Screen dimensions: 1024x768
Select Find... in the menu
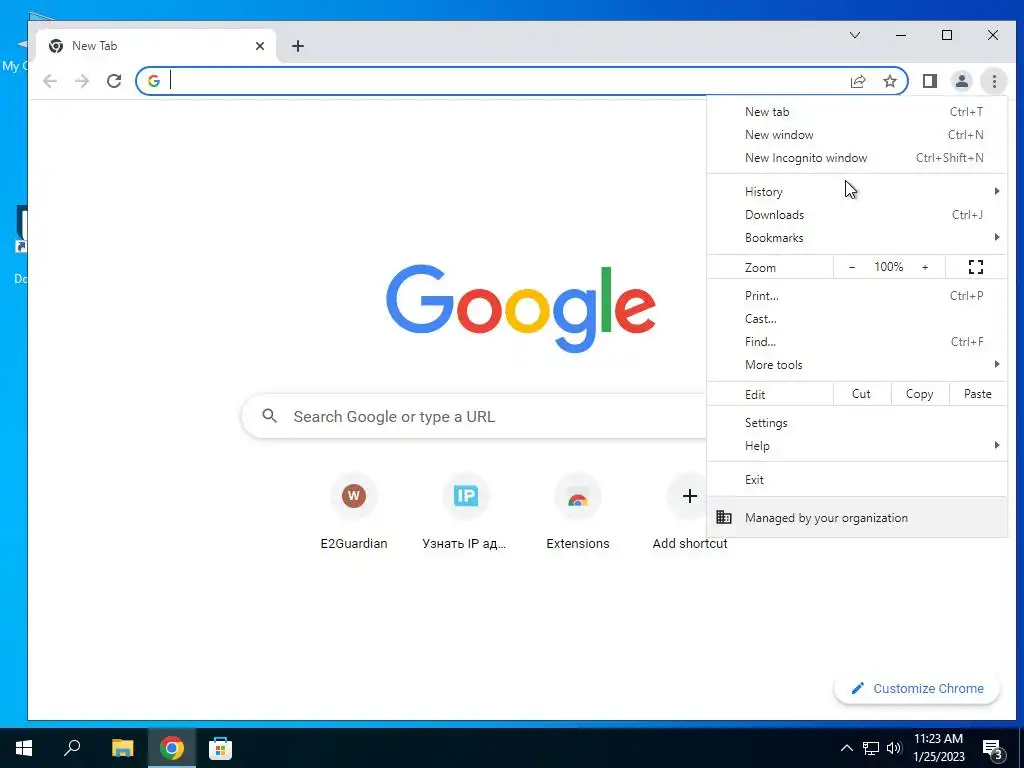(857, 342)
